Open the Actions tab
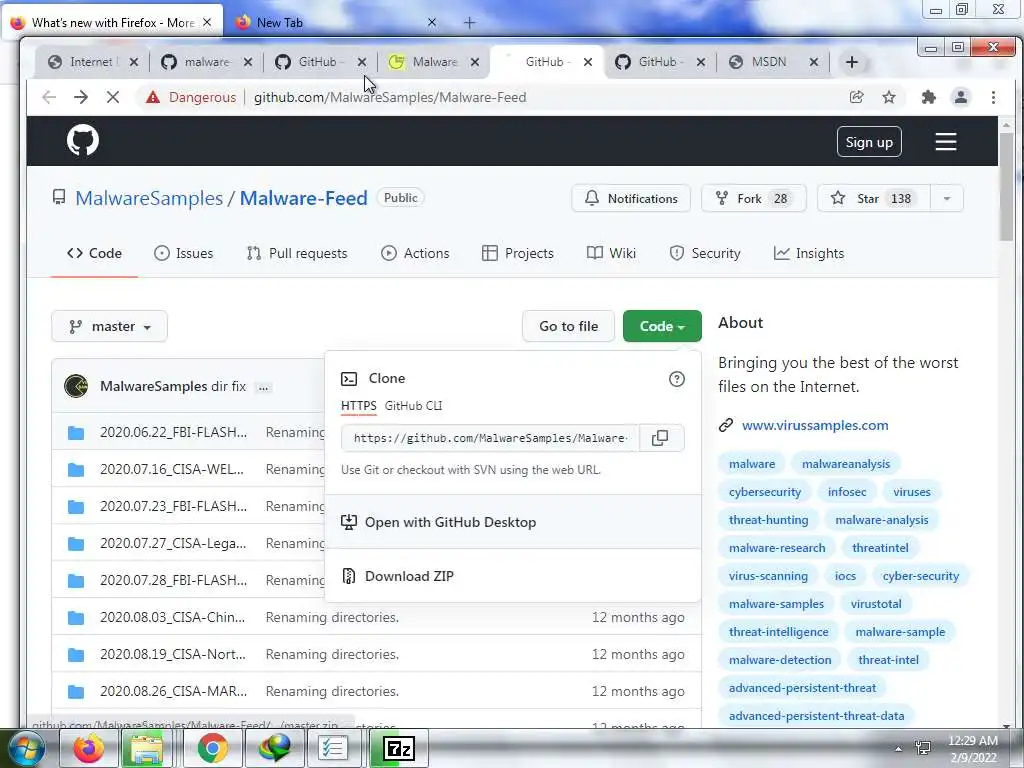Screen dimensions: 1024x768 [x=415, y=253]
